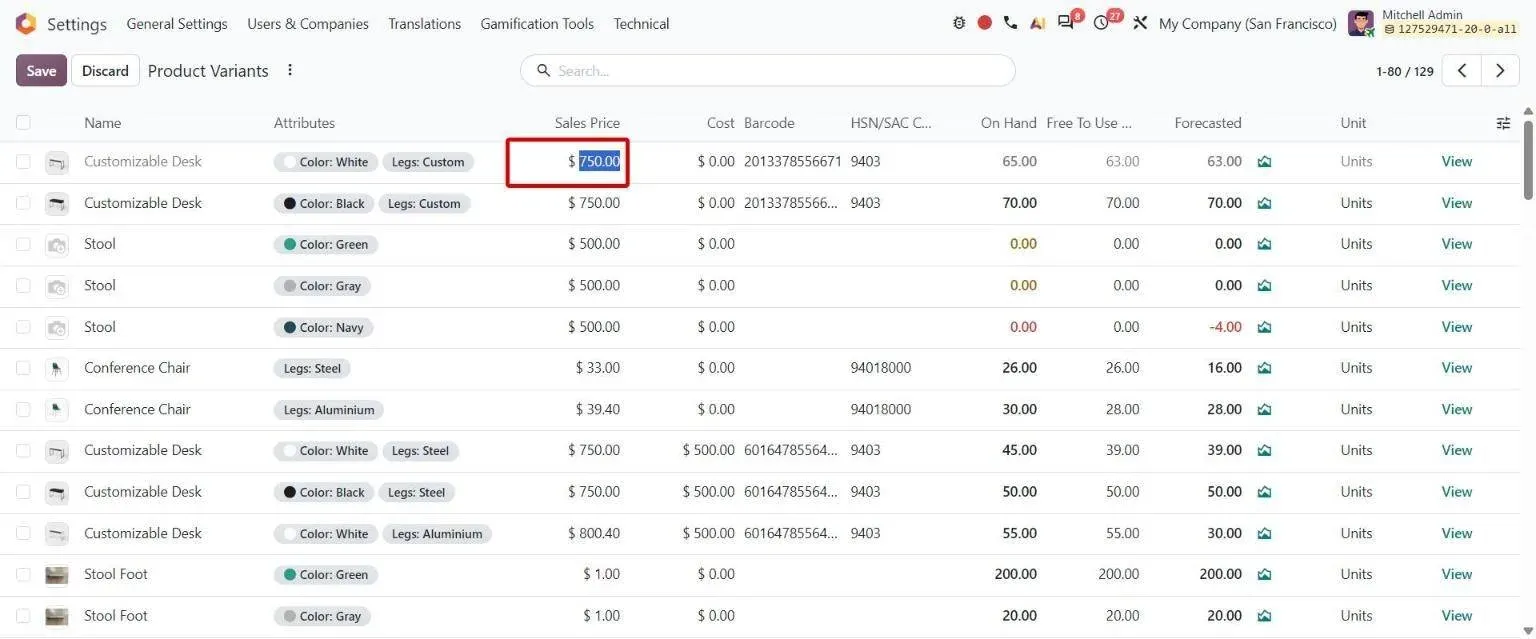Viewport: 1536px width, 639px height.
Task: Sort by the Forecasted column header
Action: coord(1208,123)
